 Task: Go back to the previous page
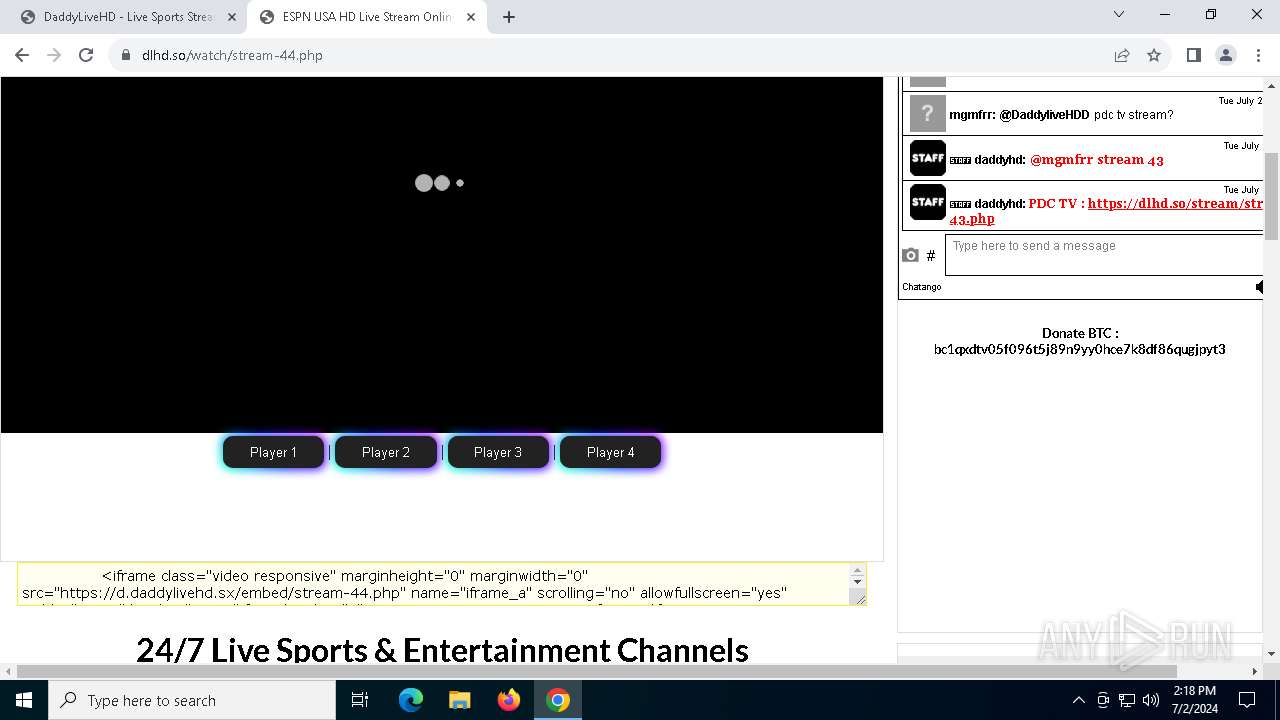click(x=22, y=55)
